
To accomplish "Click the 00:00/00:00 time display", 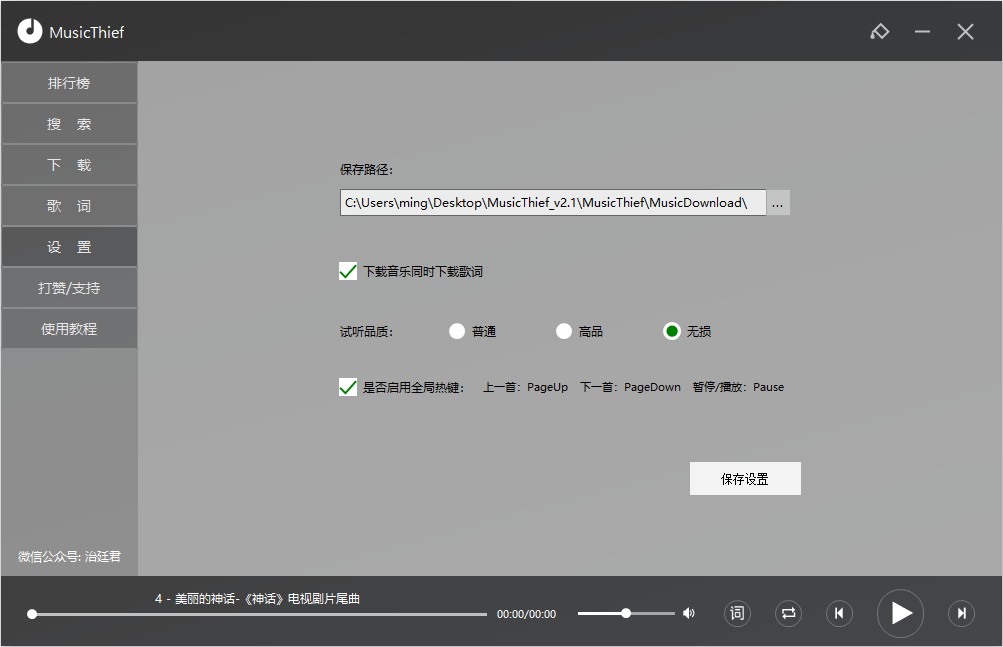I will 526,614.
